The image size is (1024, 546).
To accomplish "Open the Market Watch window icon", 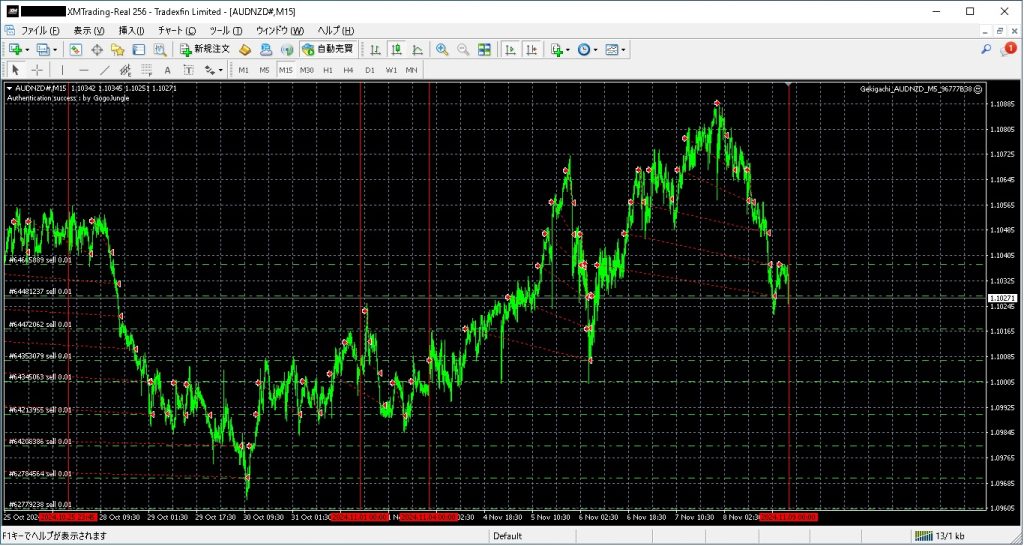I will (x=76, y=49).
